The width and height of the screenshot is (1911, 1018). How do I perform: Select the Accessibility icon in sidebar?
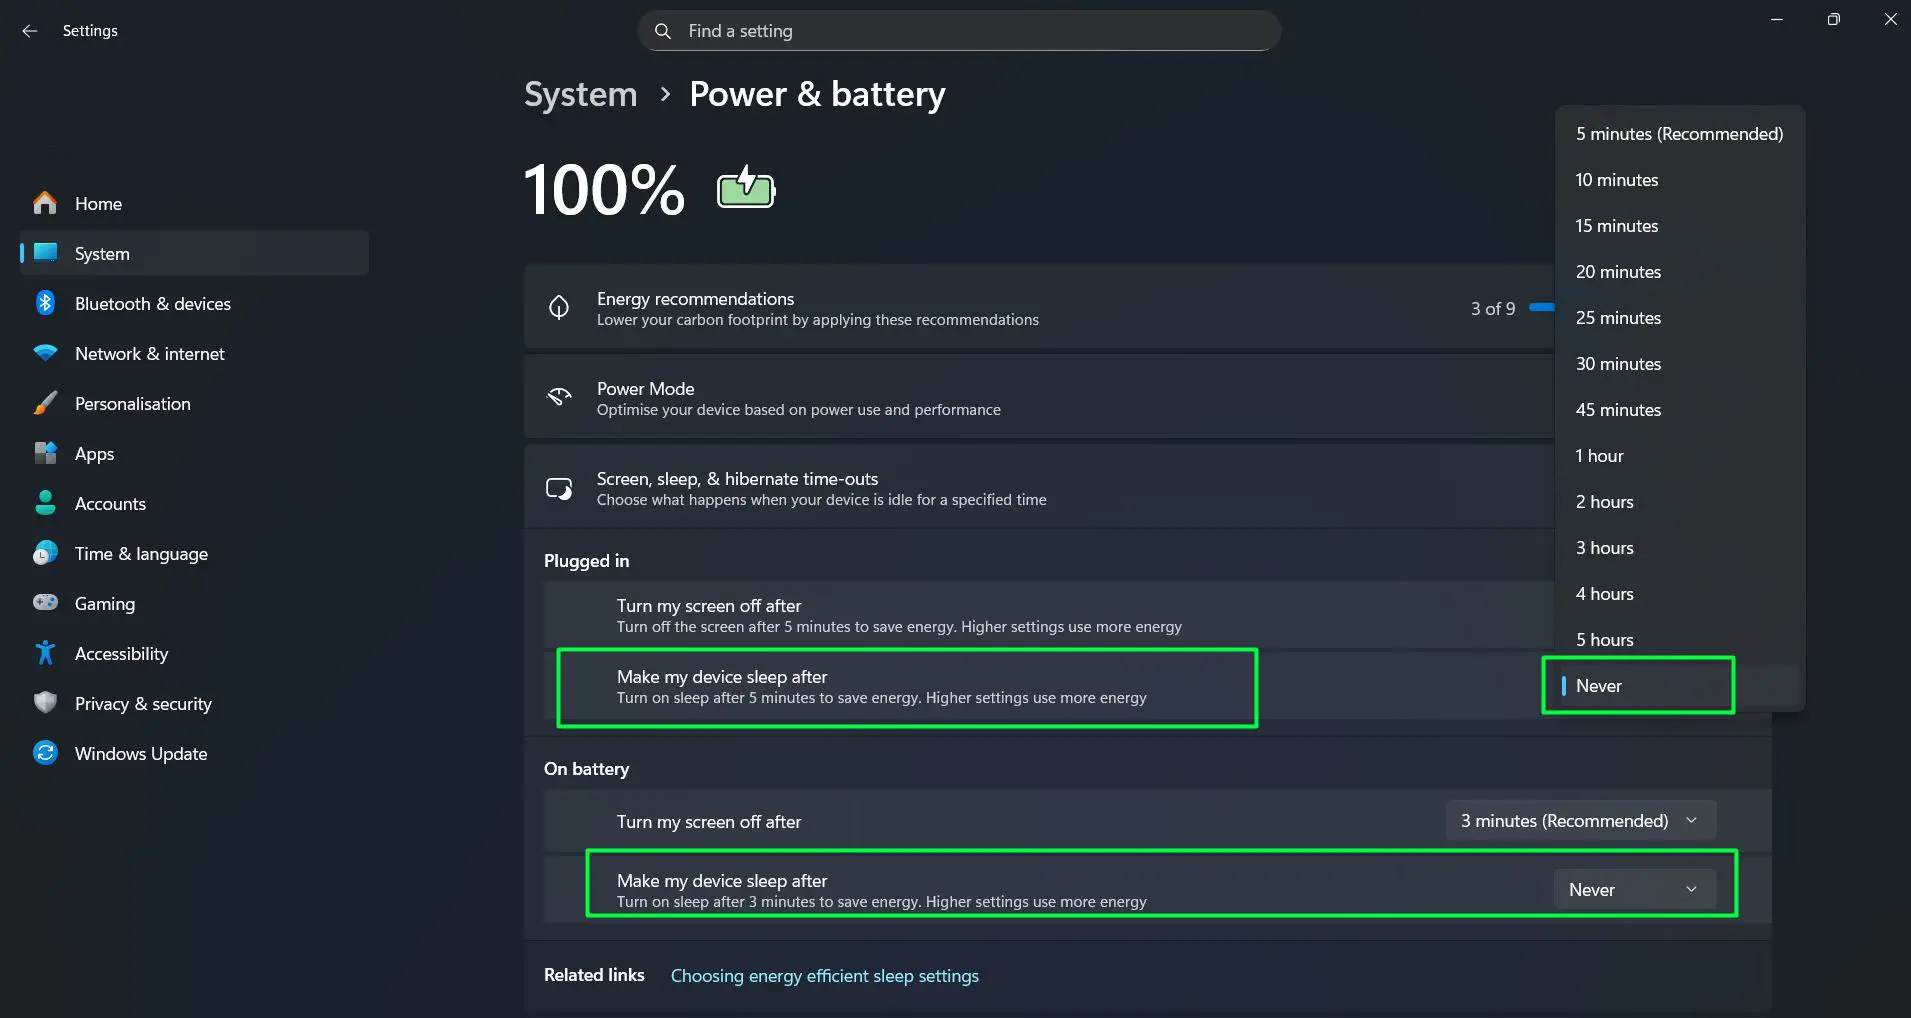pyautogui.click(x=45, y=653)
